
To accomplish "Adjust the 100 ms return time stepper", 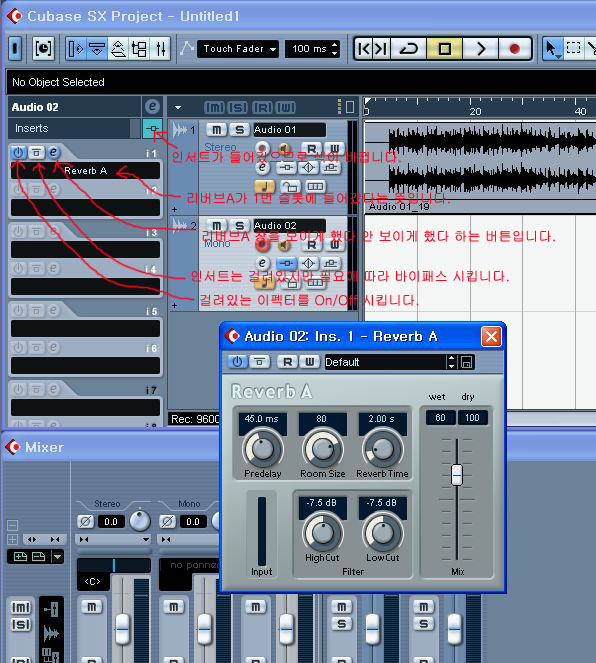I will coord(335,49).
